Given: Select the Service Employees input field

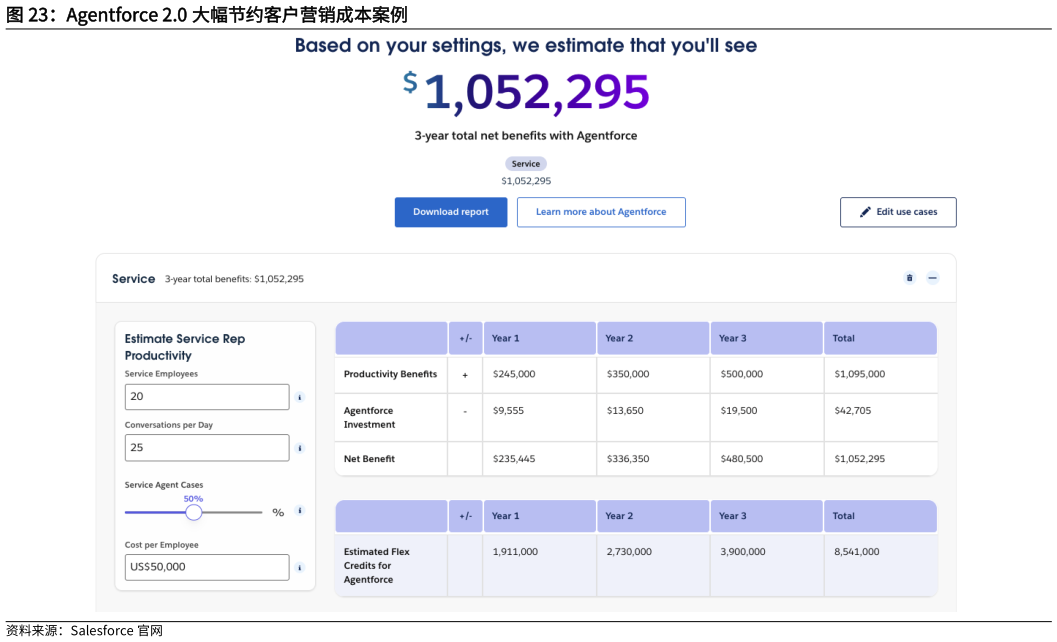Looking at the screenshot, I should click(206, 397).
